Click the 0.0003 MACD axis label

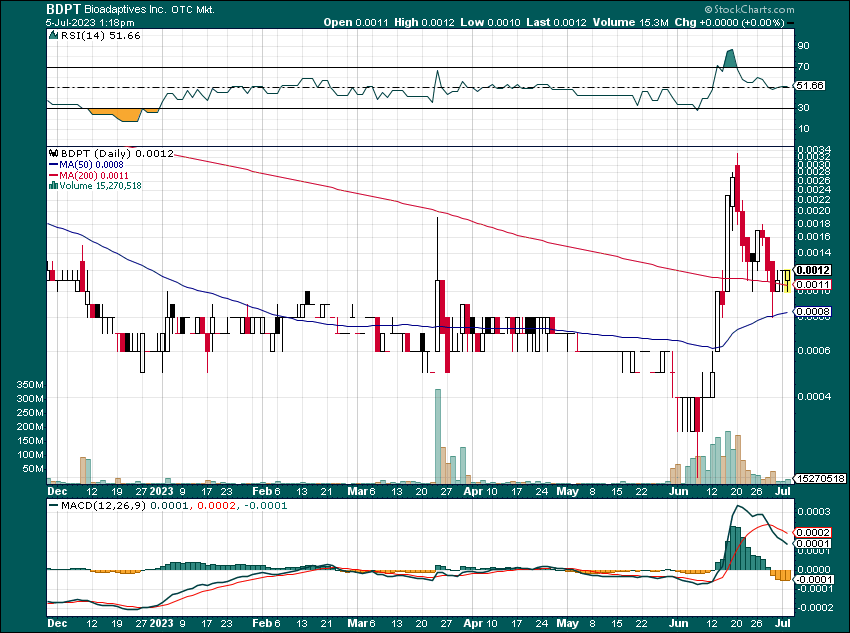coord(814,512)
